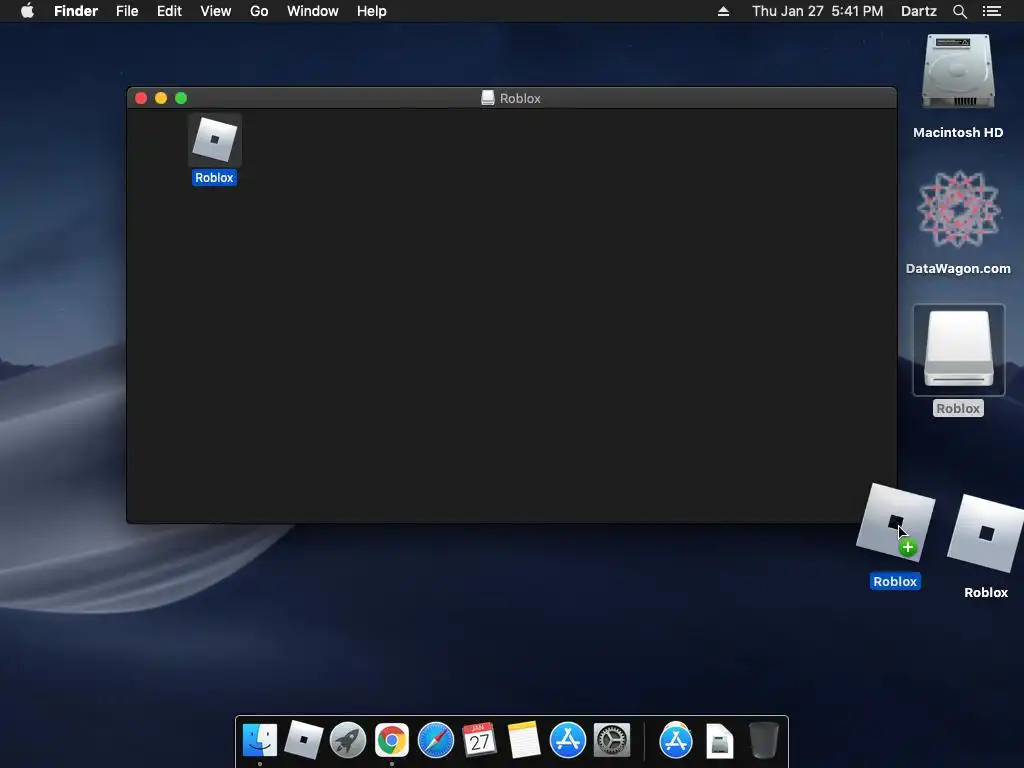
Task: Select the DataWagon.com desktop icon
Action: [x=958, y=209]
